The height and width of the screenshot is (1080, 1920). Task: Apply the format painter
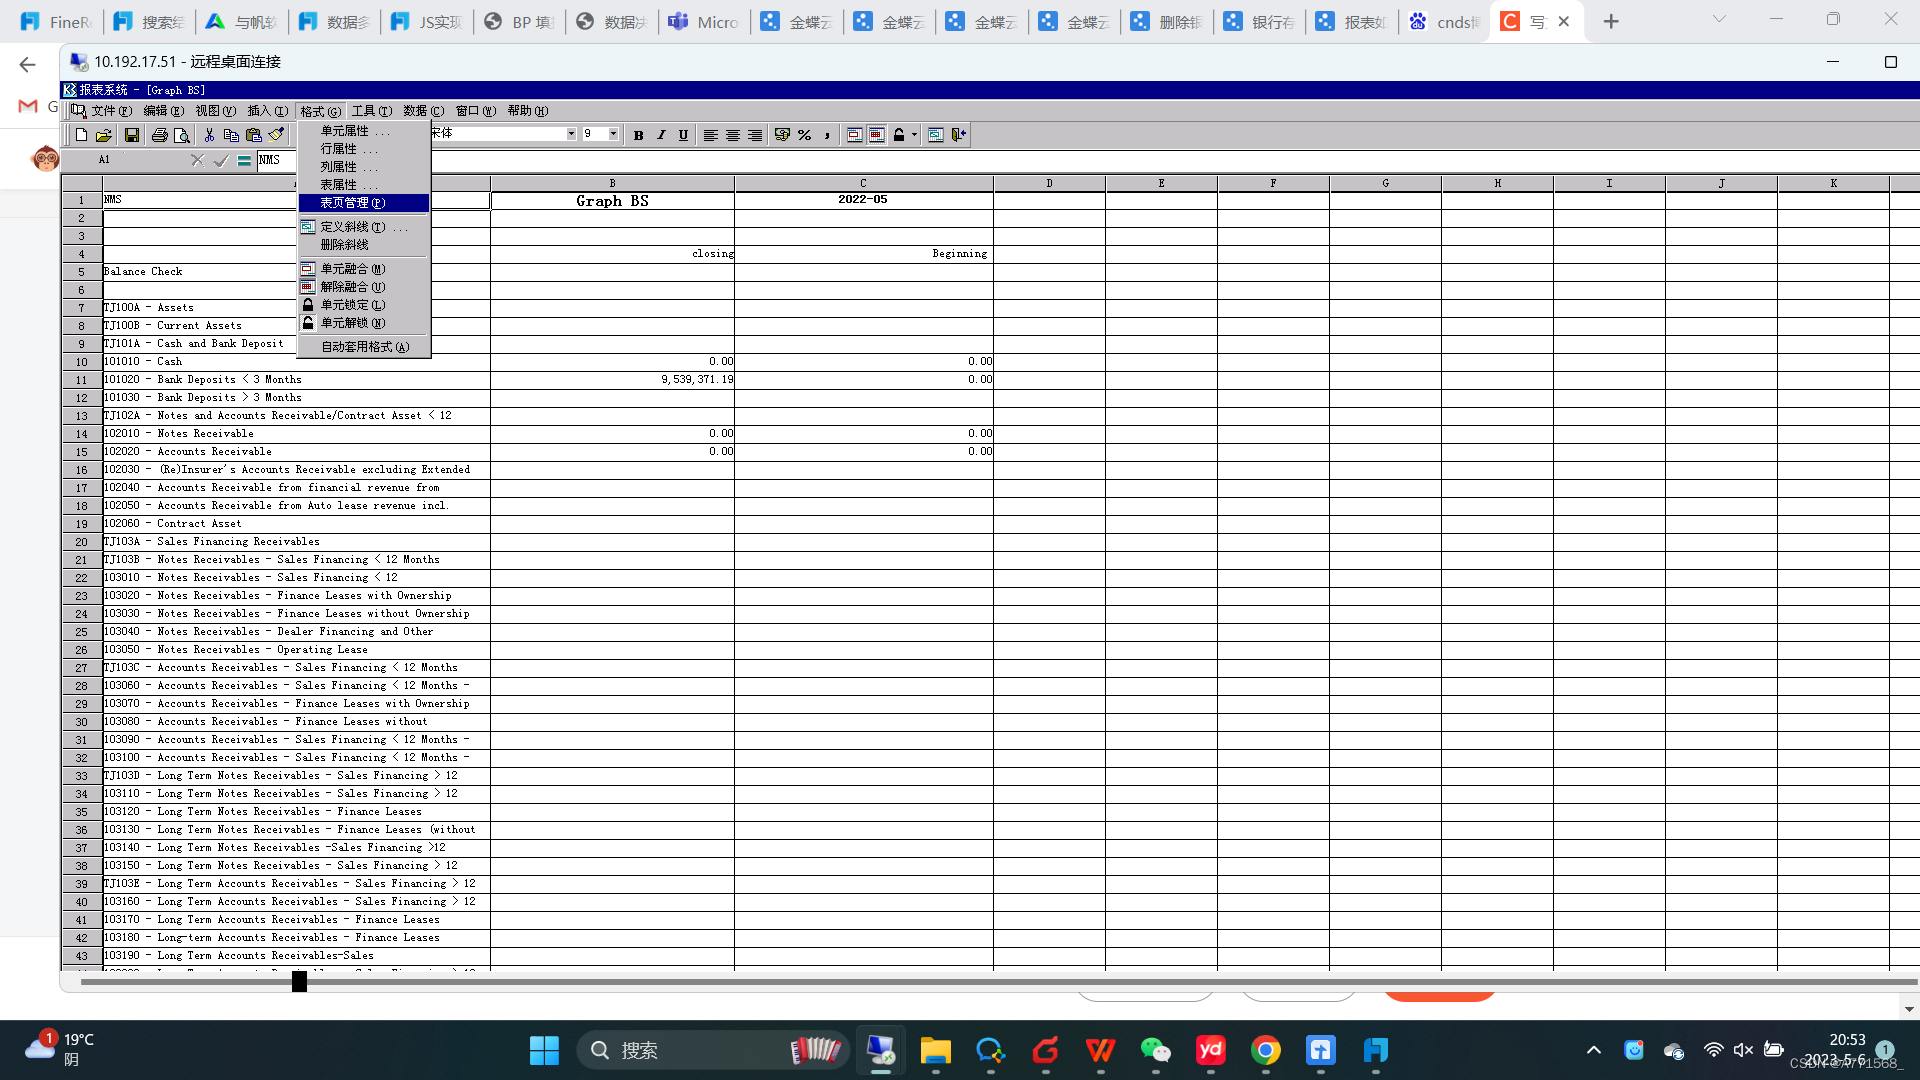pos(277,135)
